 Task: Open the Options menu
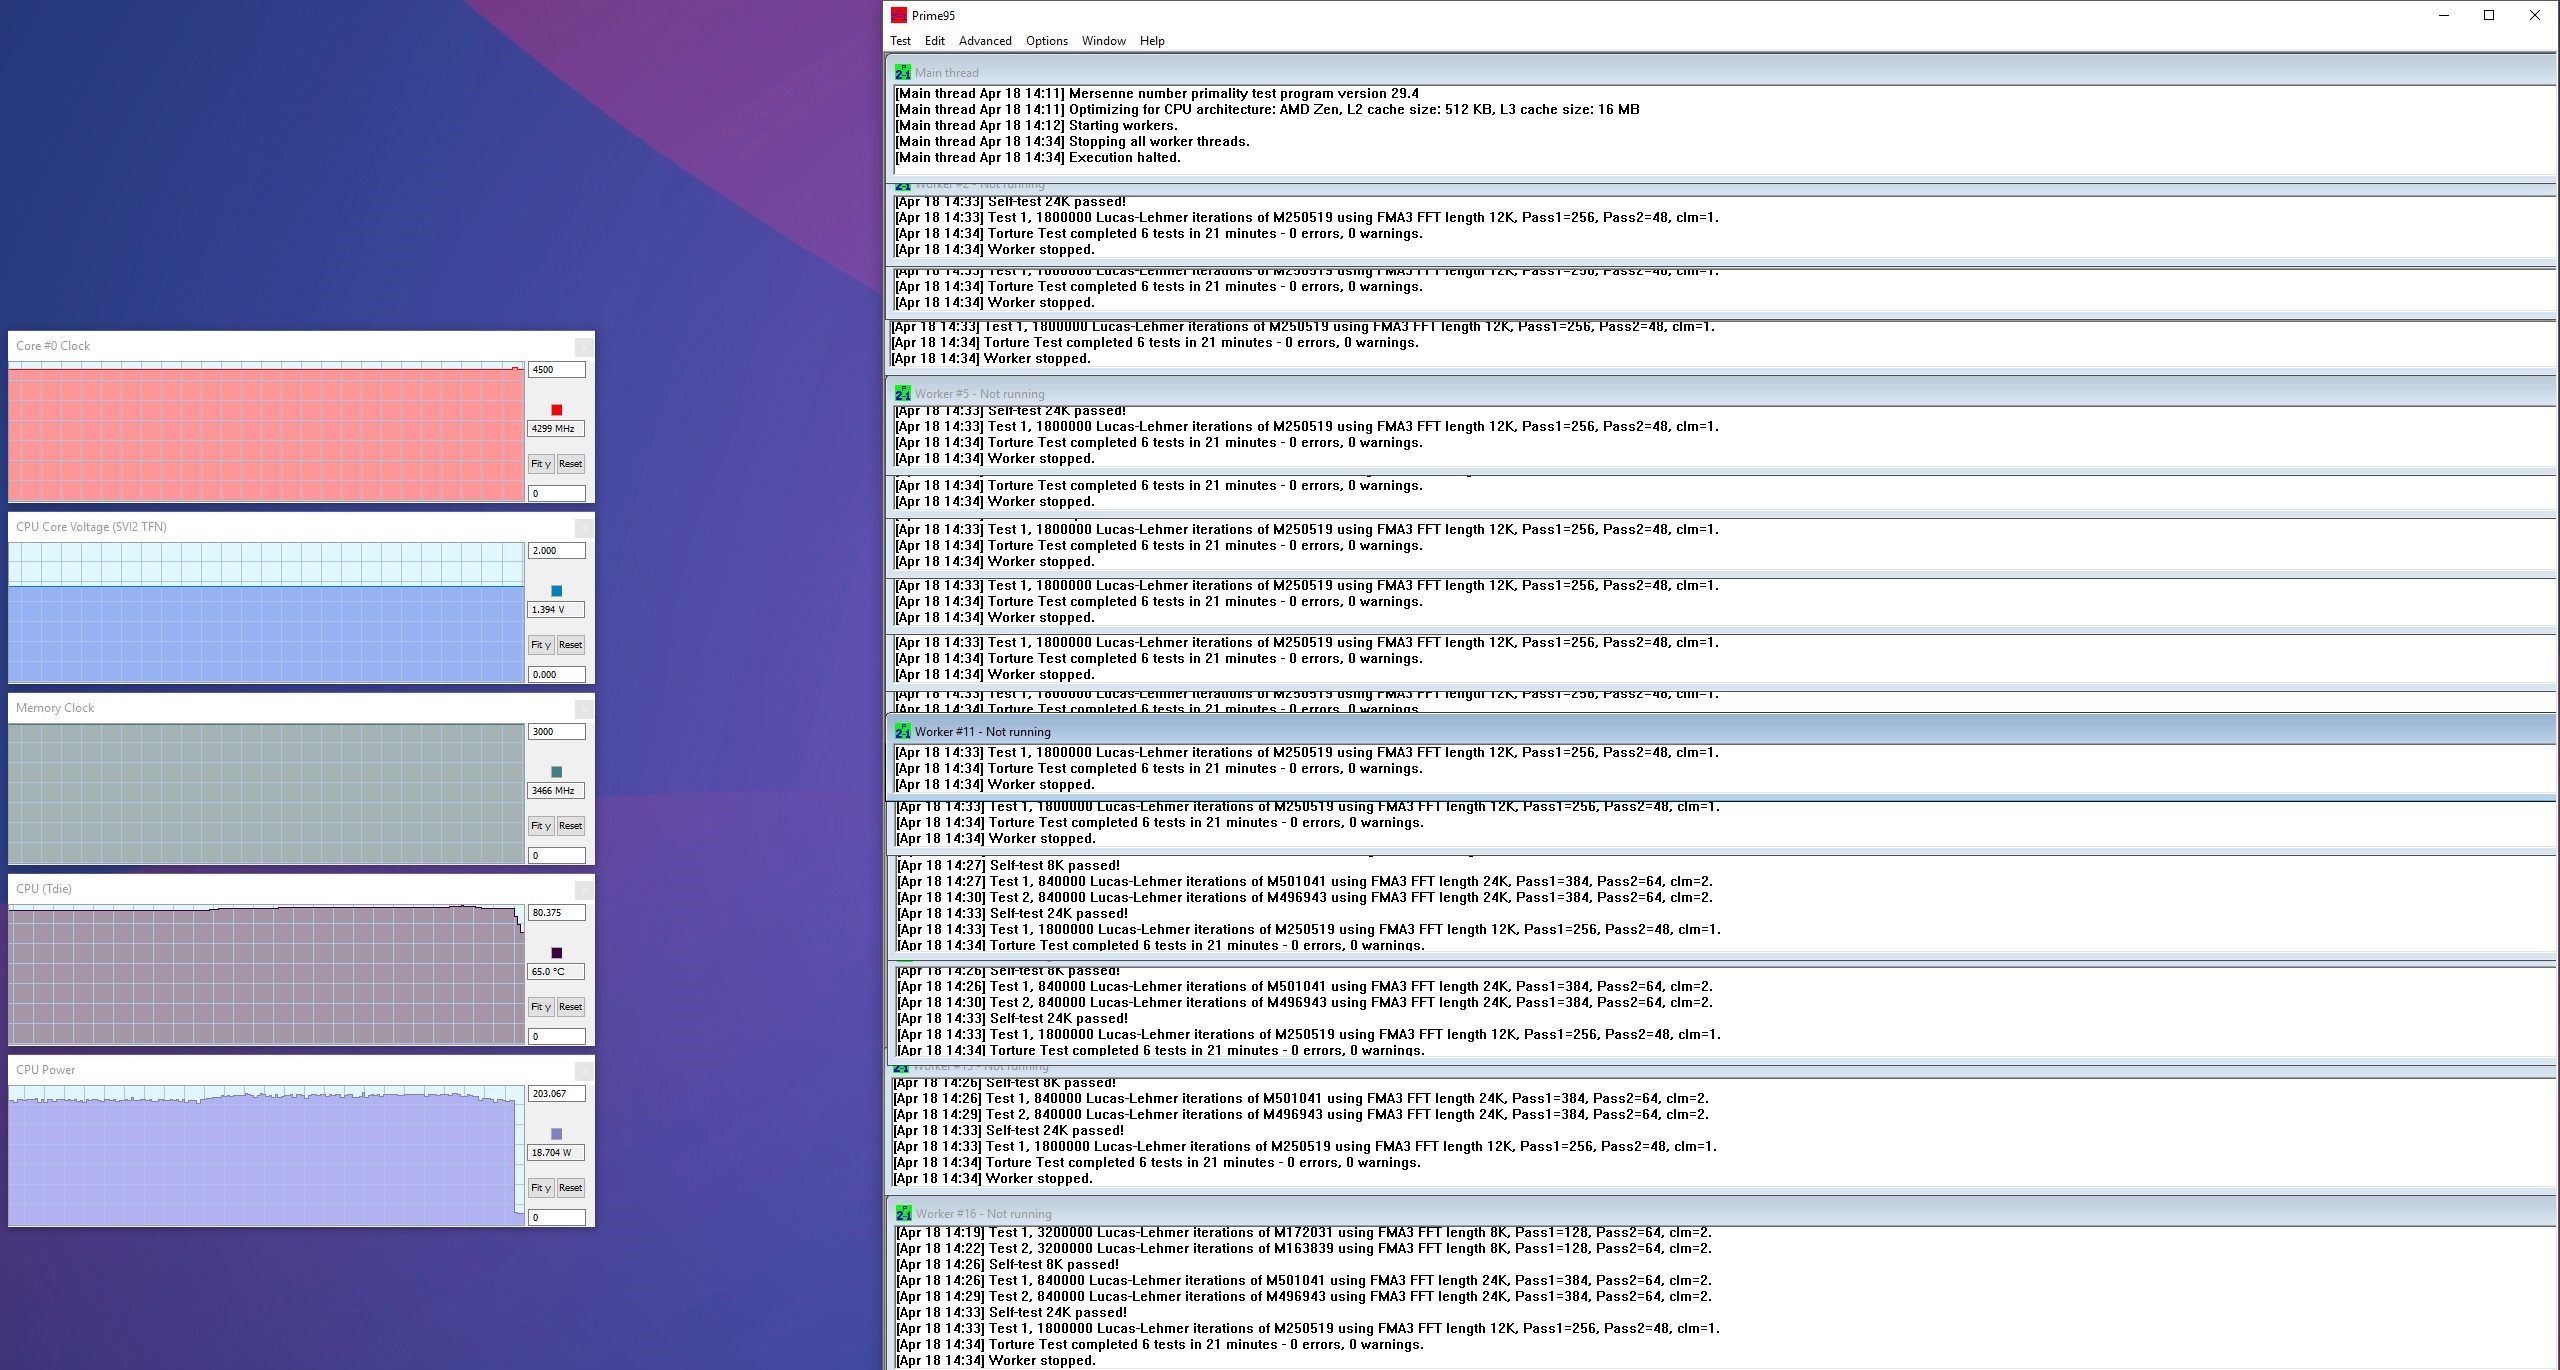tap(1046, 41)
